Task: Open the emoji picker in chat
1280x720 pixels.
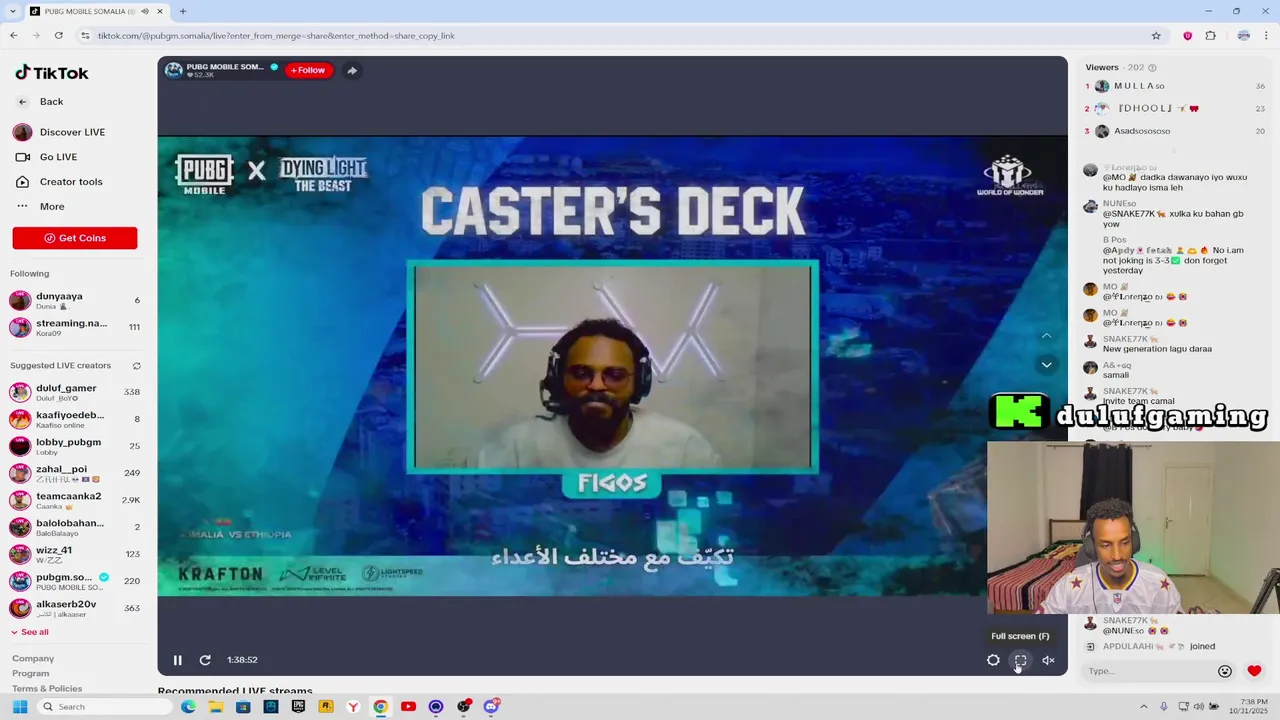Action: [x=1225, y=671]
